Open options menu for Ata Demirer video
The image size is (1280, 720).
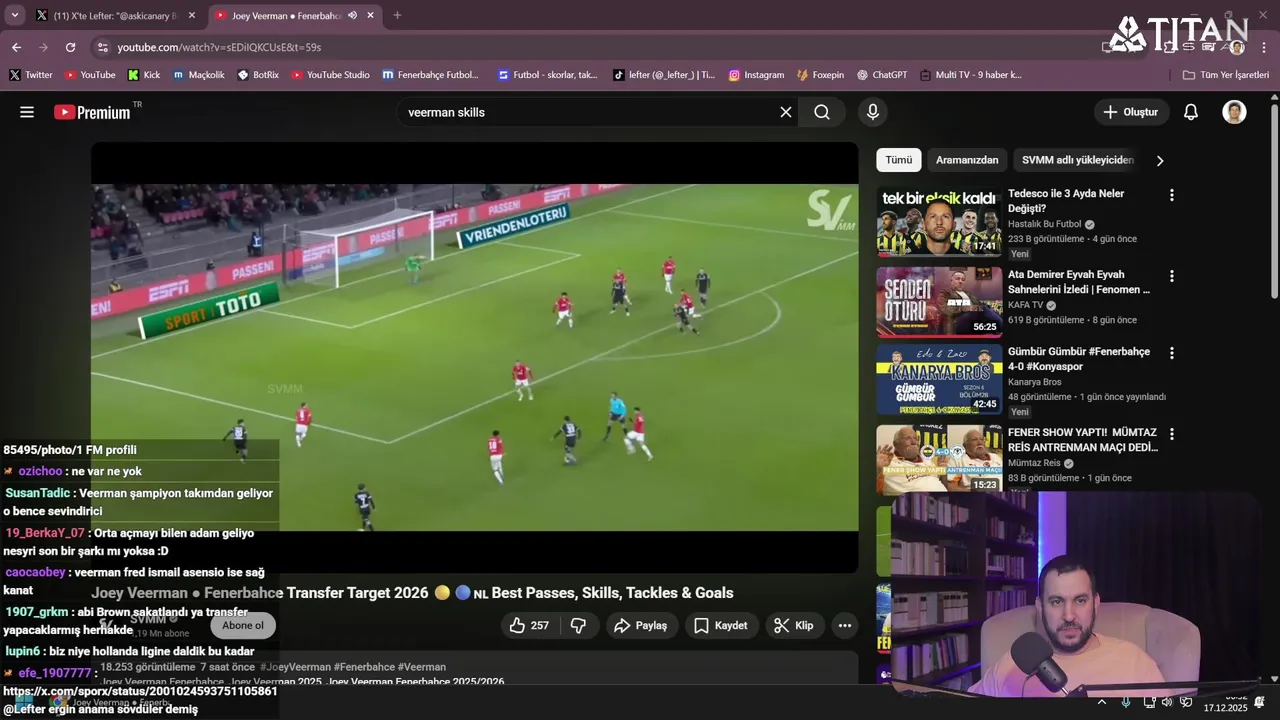[1172, 276]
